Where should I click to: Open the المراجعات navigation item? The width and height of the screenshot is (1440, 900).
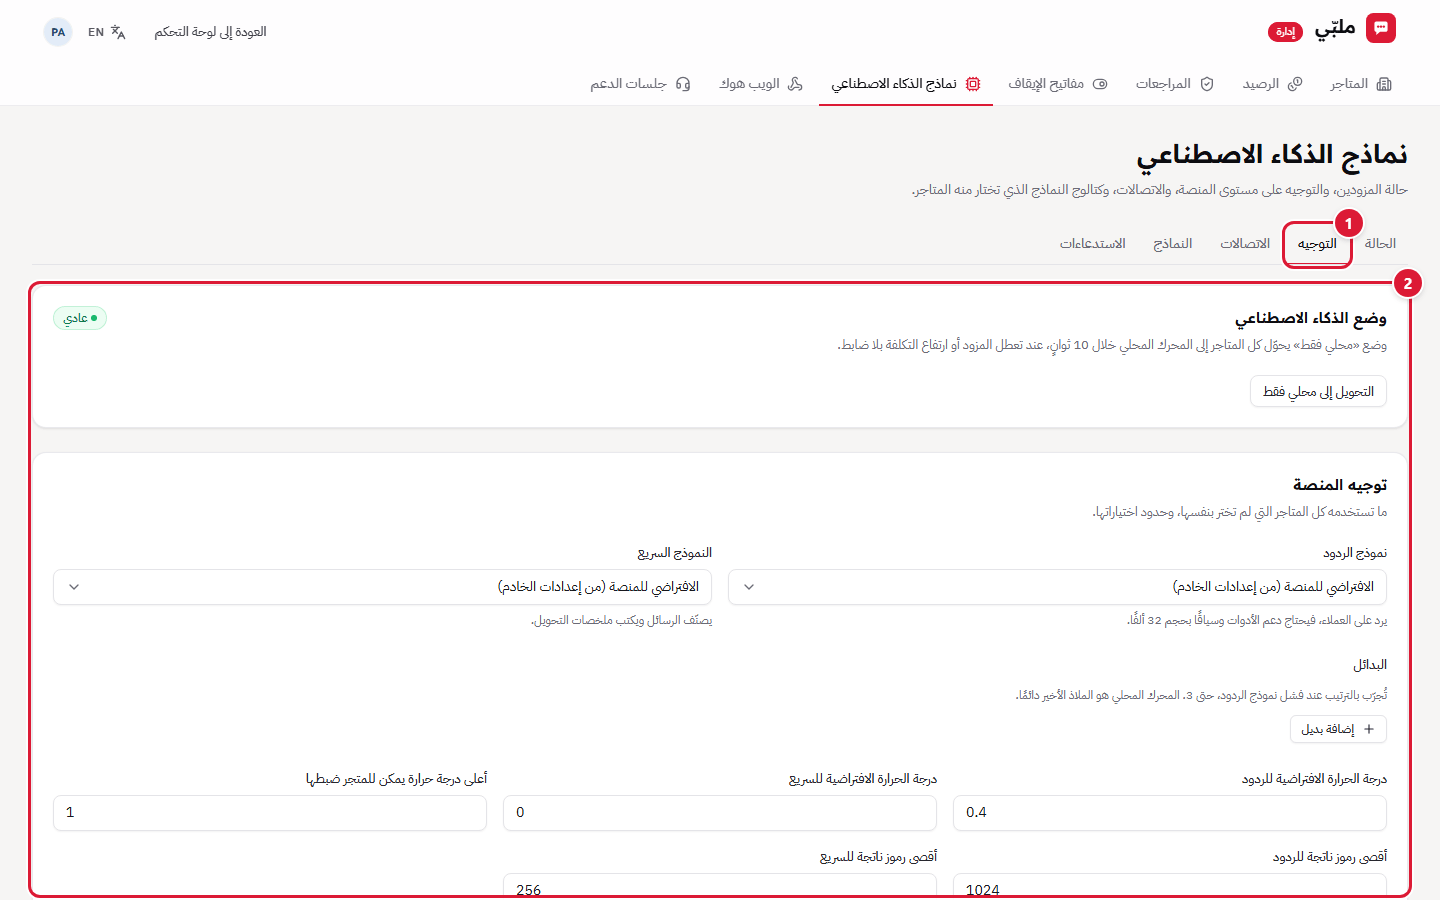(x=1175, y=84)
